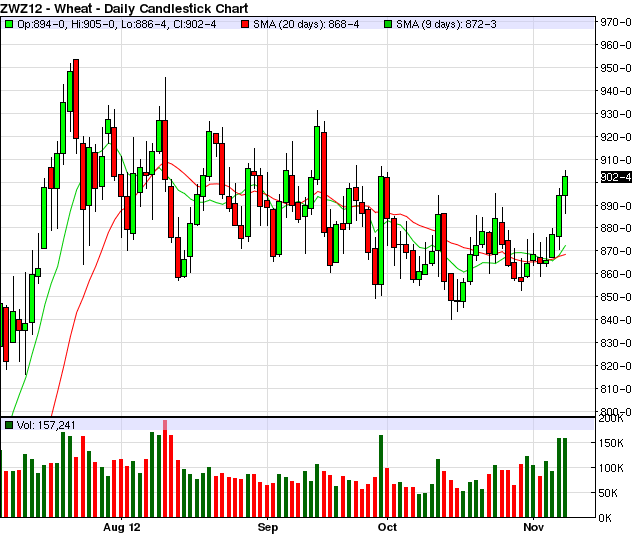Image resolution: width=640 pixels, height=536 pixels.
Task: Click the red SMA 20 days swatch
Action: point(245,24)
